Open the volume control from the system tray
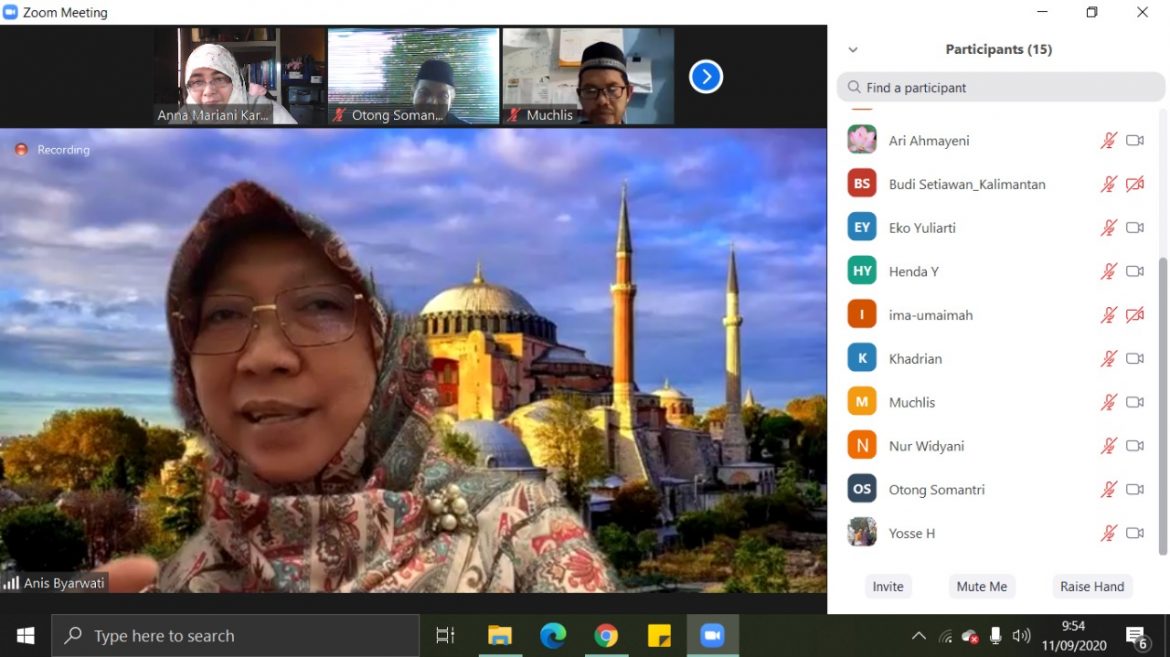Image resolution: width=1170 pixels, height=657 pixels. point(1022,635)
